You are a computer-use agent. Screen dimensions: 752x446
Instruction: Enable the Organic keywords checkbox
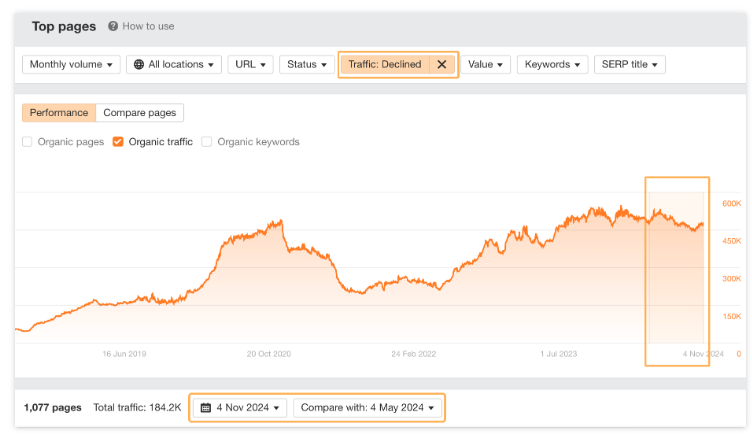207,141
